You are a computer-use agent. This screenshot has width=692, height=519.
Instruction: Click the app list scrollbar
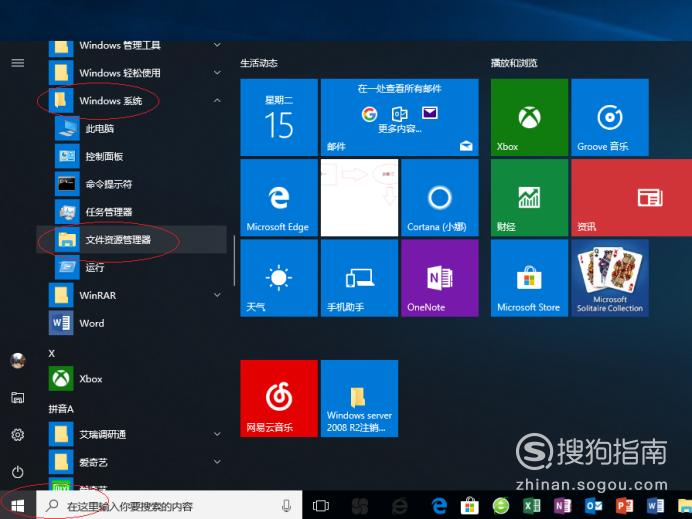click(x=234, y=260)
